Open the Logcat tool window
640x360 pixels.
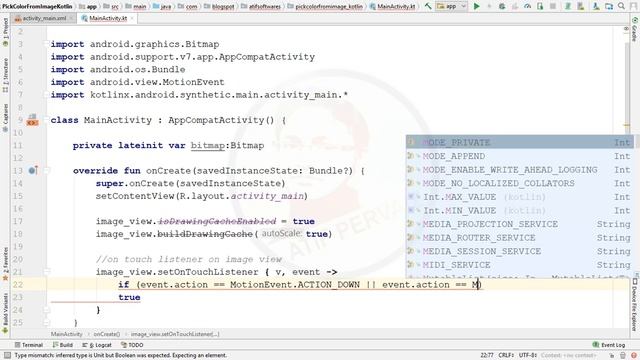point(97,345)
